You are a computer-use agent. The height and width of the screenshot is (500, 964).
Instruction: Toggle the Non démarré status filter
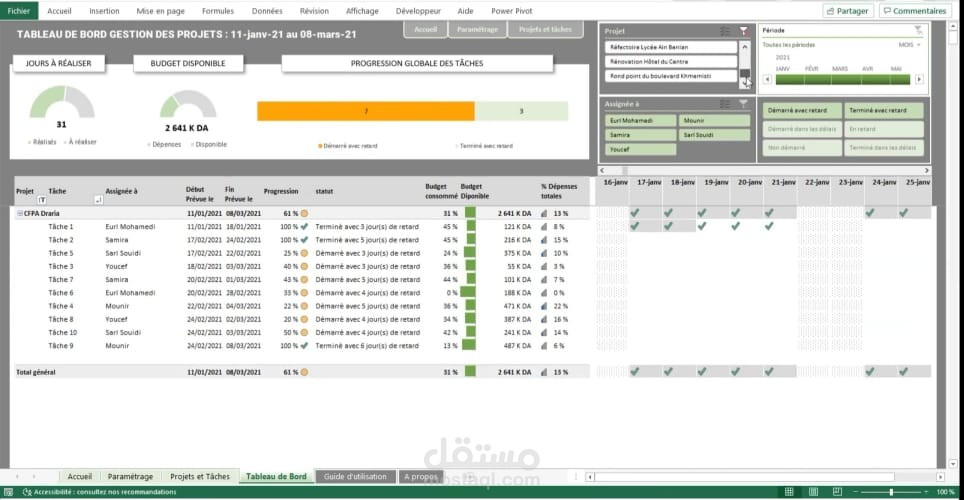(802, 148)
